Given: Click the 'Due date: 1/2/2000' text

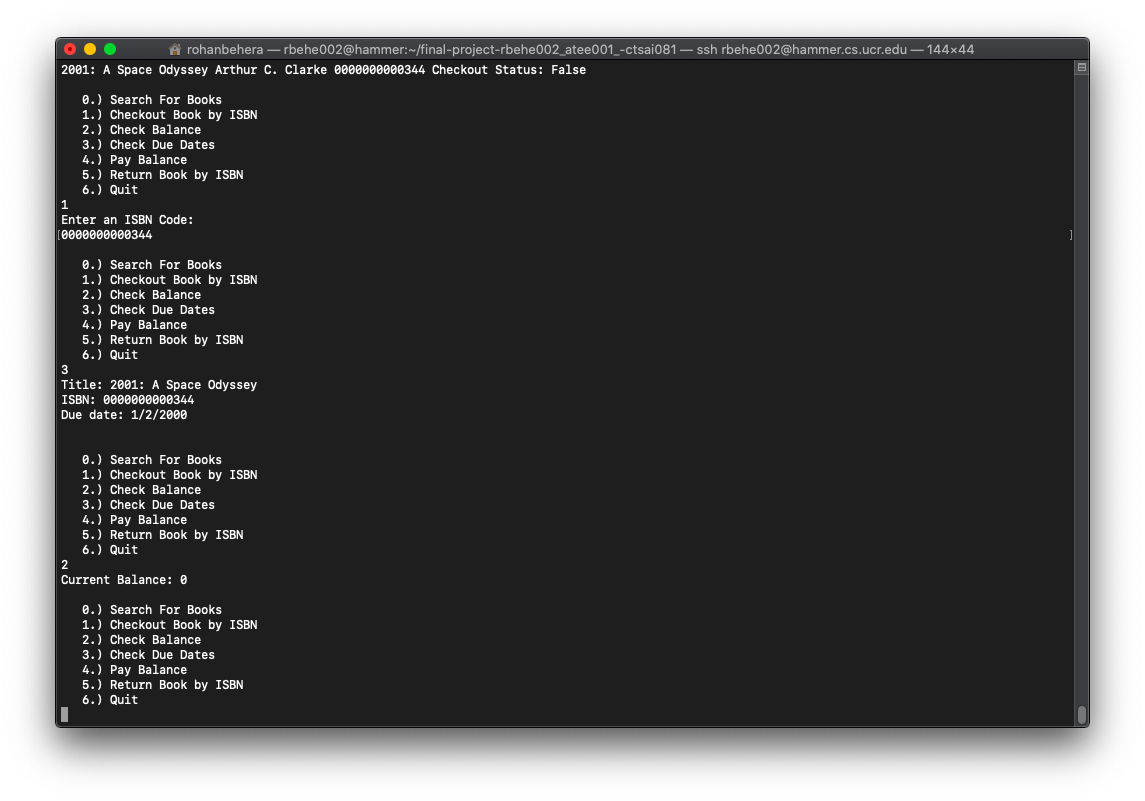Looking at the screenshot, I should pyautogui.click(x=123, y=414).
